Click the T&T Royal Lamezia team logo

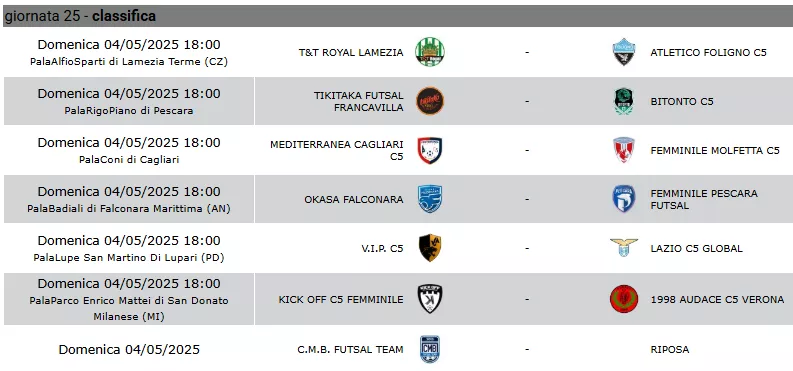tap(430, 52)
